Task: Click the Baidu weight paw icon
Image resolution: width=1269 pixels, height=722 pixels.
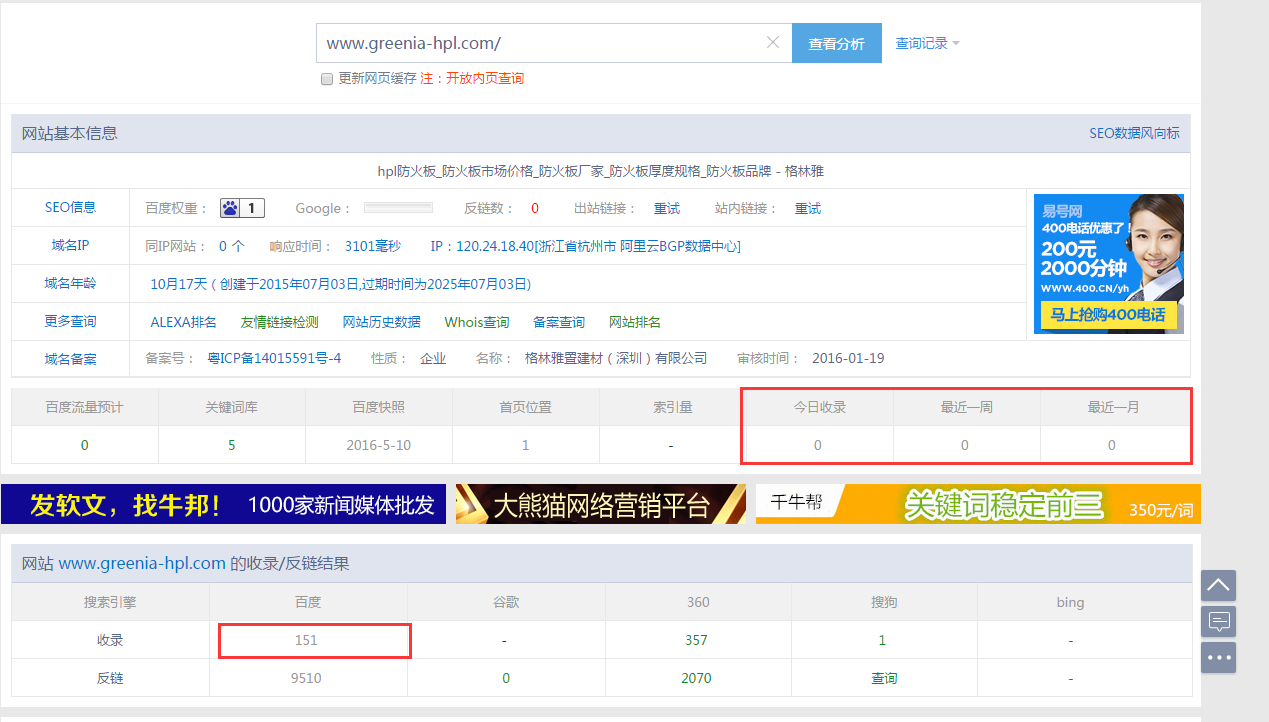Action: pos(231,209)
